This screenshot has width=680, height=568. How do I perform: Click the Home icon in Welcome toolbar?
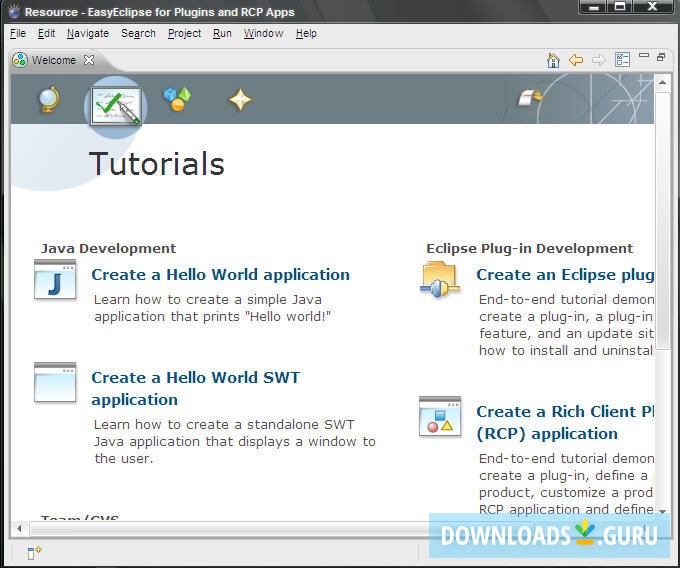click(553, 60)
